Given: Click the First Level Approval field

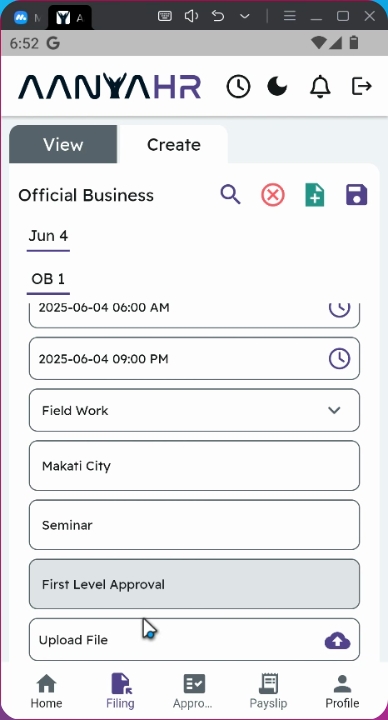Looking at the screenshot, I should [194, 584].
